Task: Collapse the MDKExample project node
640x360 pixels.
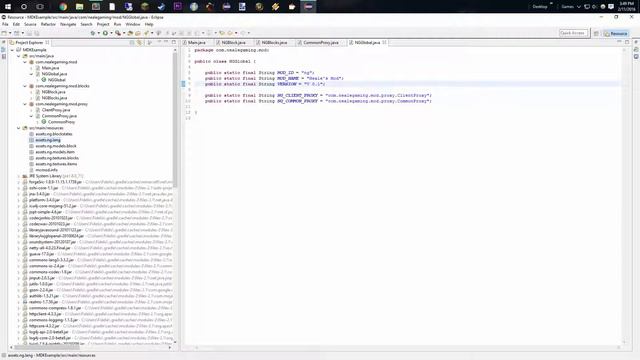Action: click(12, 50)
